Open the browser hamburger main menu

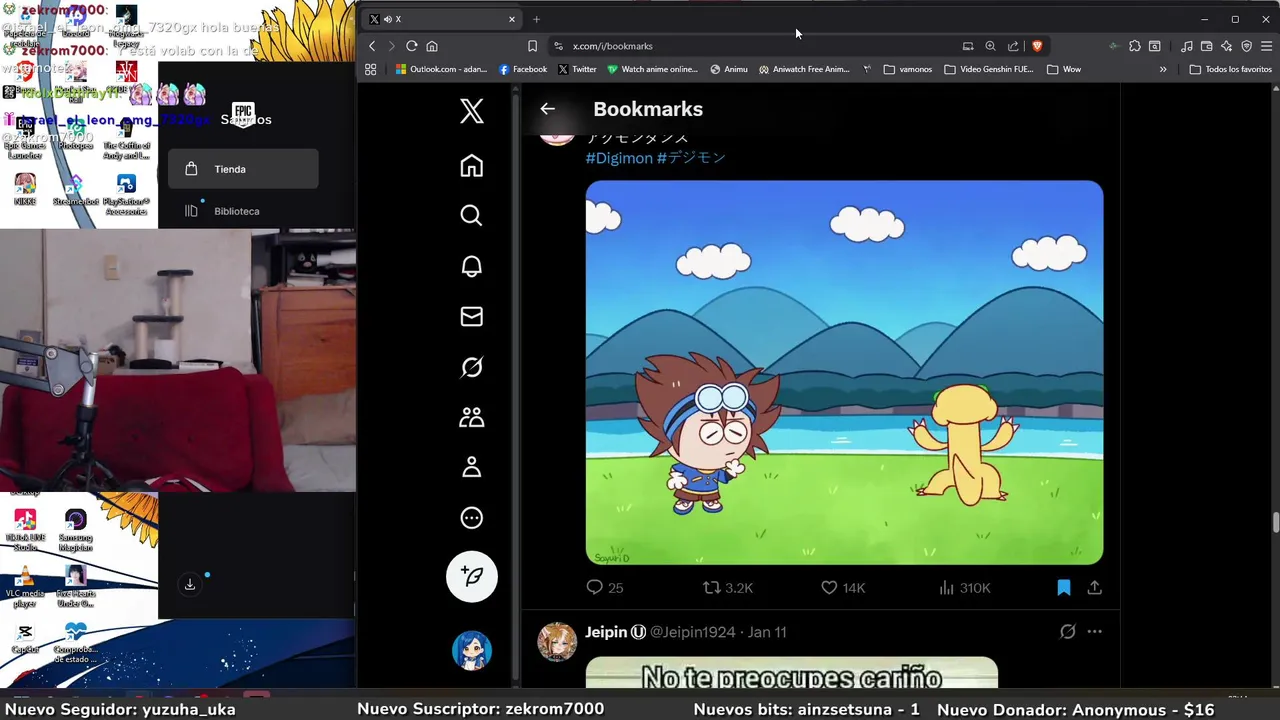click(x=1267, y=46)
